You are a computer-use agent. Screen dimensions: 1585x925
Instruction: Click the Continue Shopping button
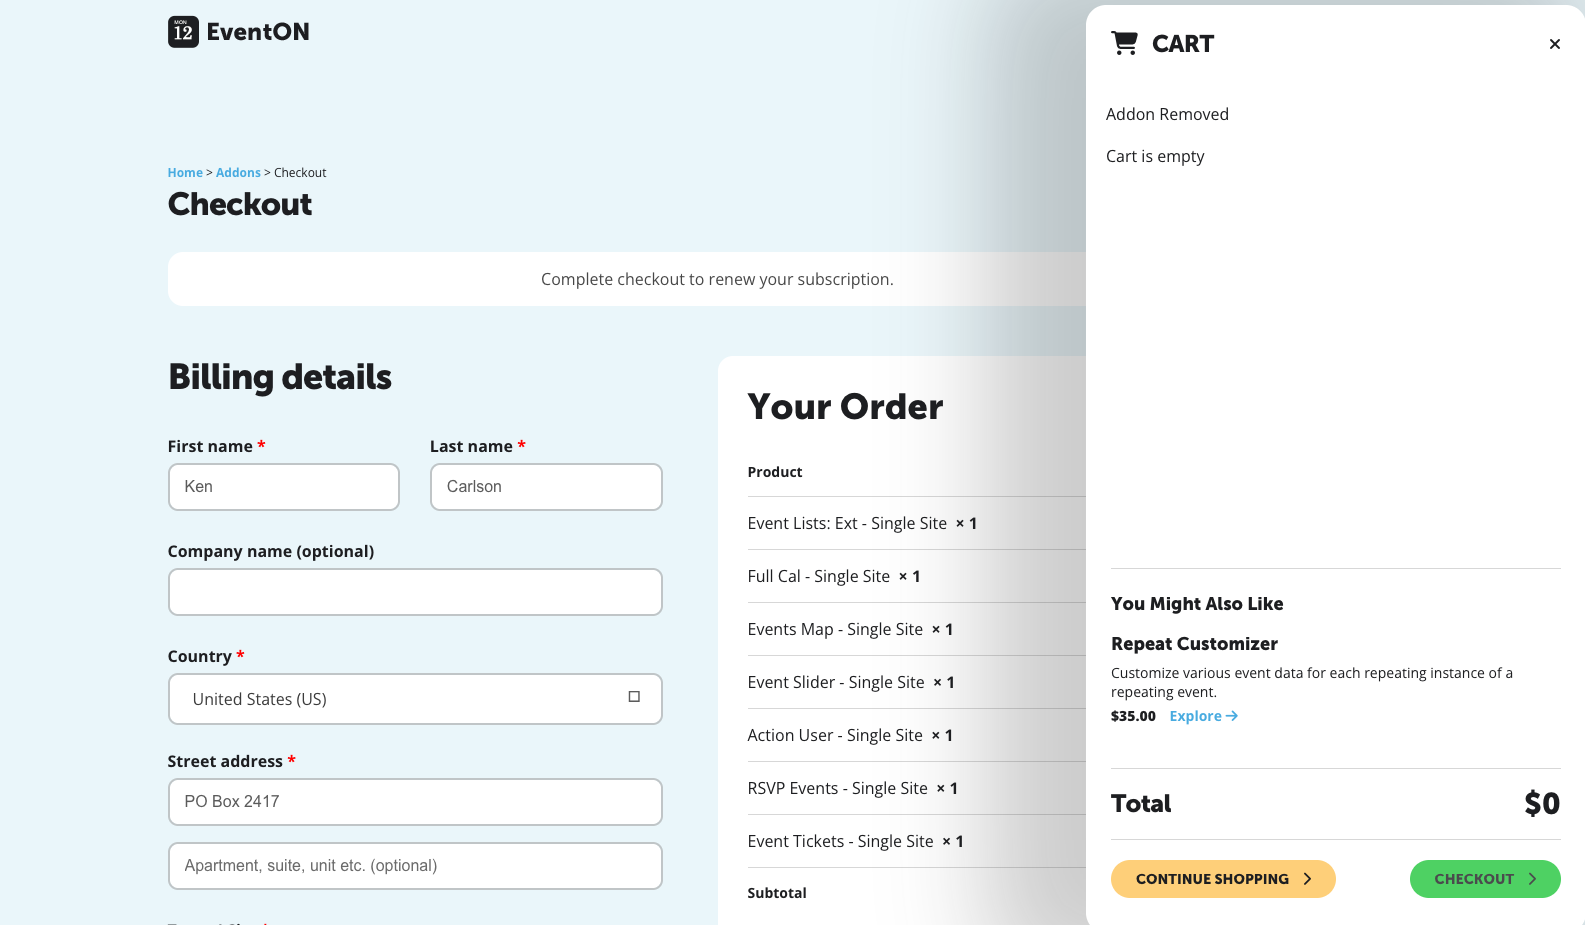1223,879
